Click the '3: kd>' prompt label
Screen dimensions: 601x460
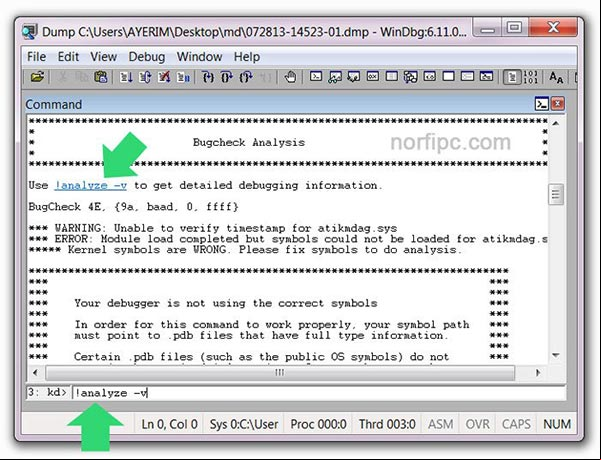point(47,393)
